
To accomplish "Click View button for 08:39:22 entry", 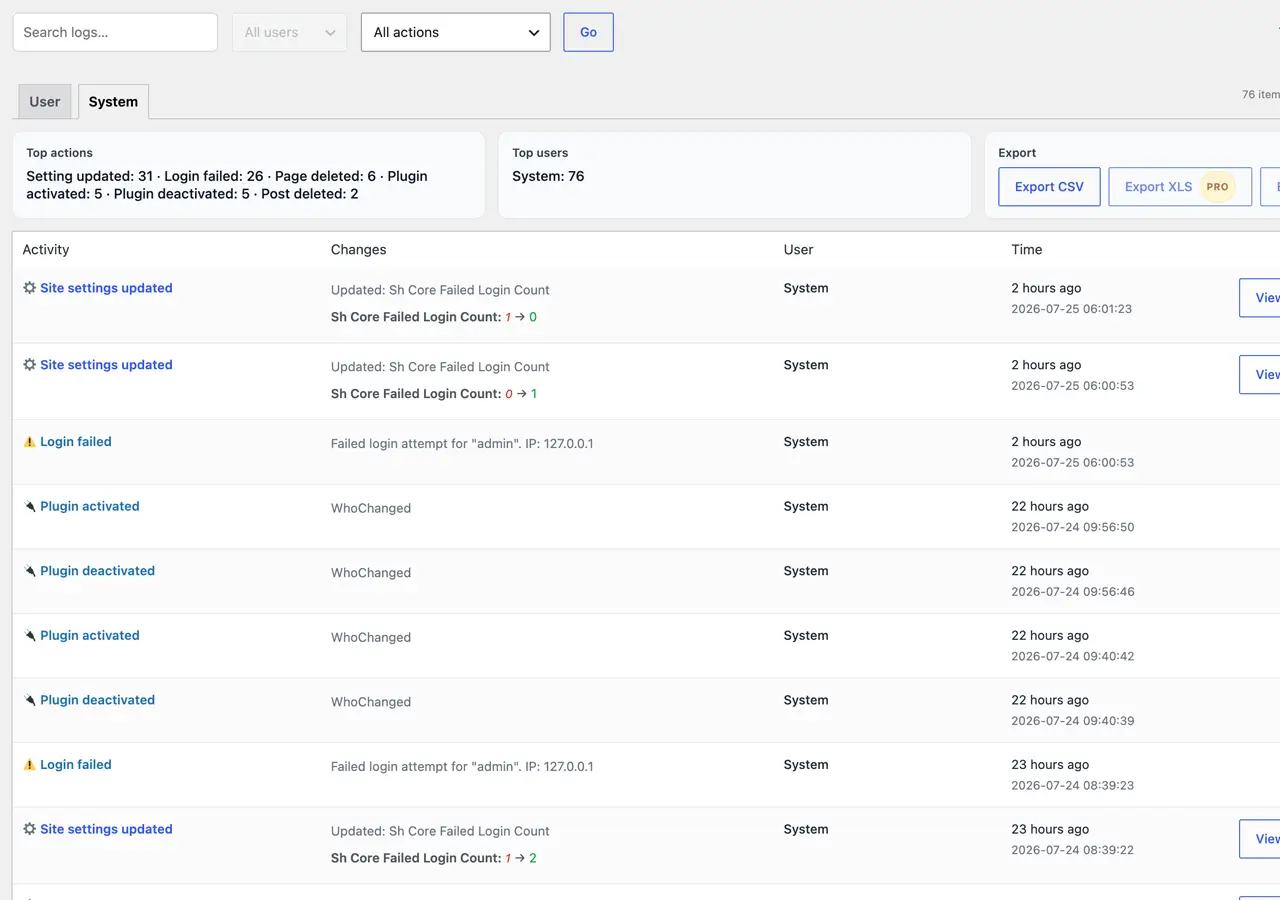I will pyautogui.click(x=1261, y=839).
